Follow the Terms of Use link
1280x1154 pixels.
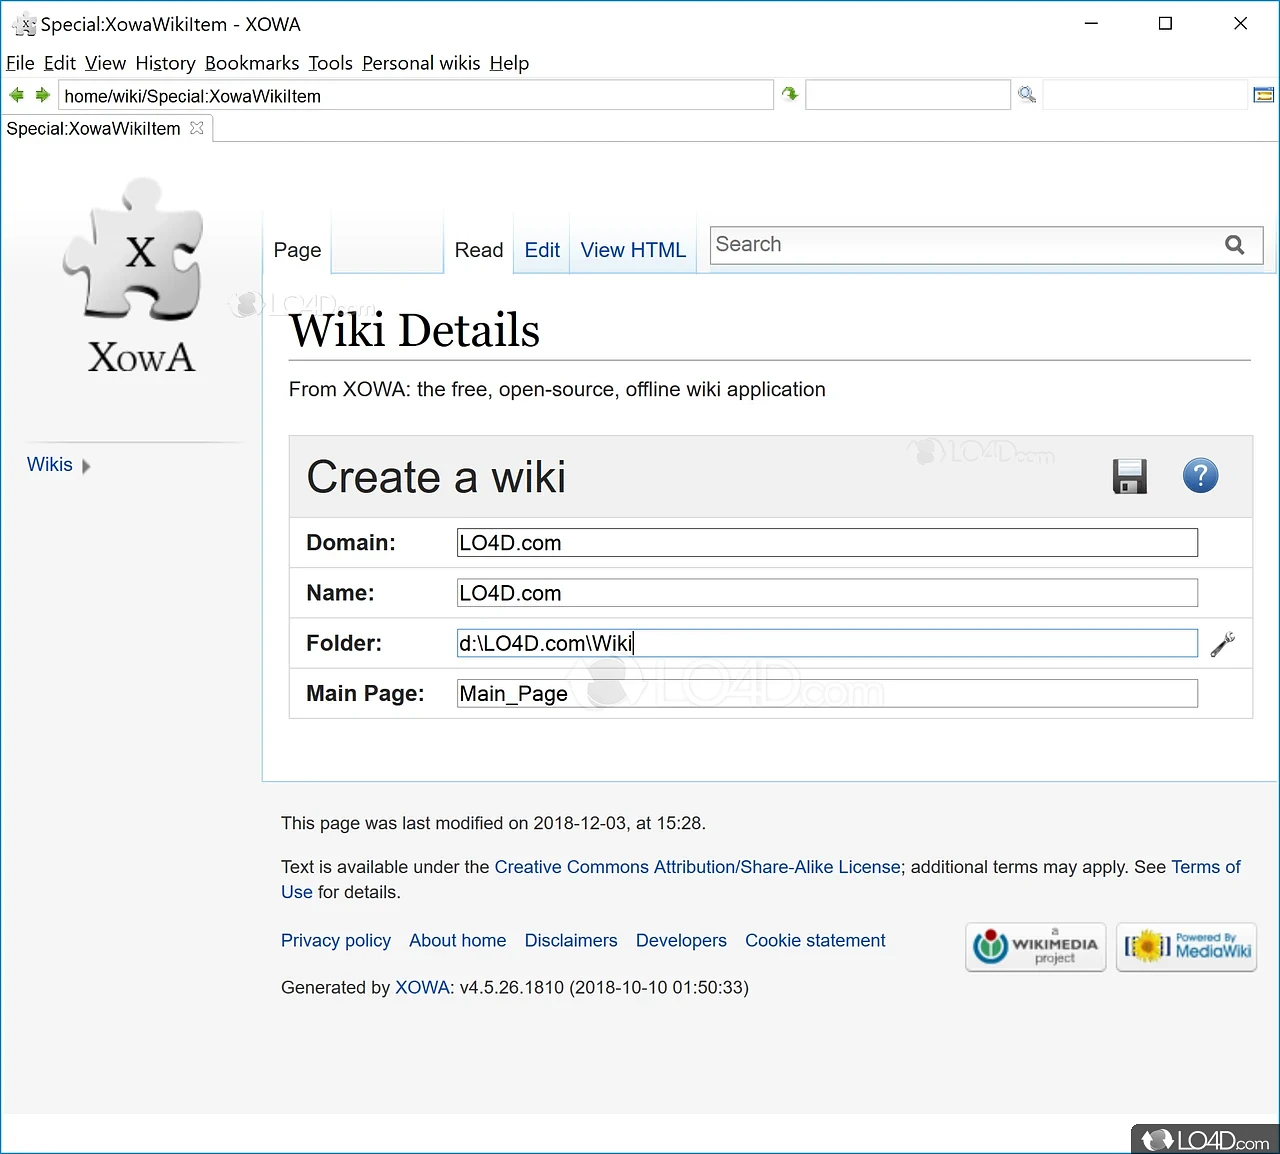coord(1205,867)
